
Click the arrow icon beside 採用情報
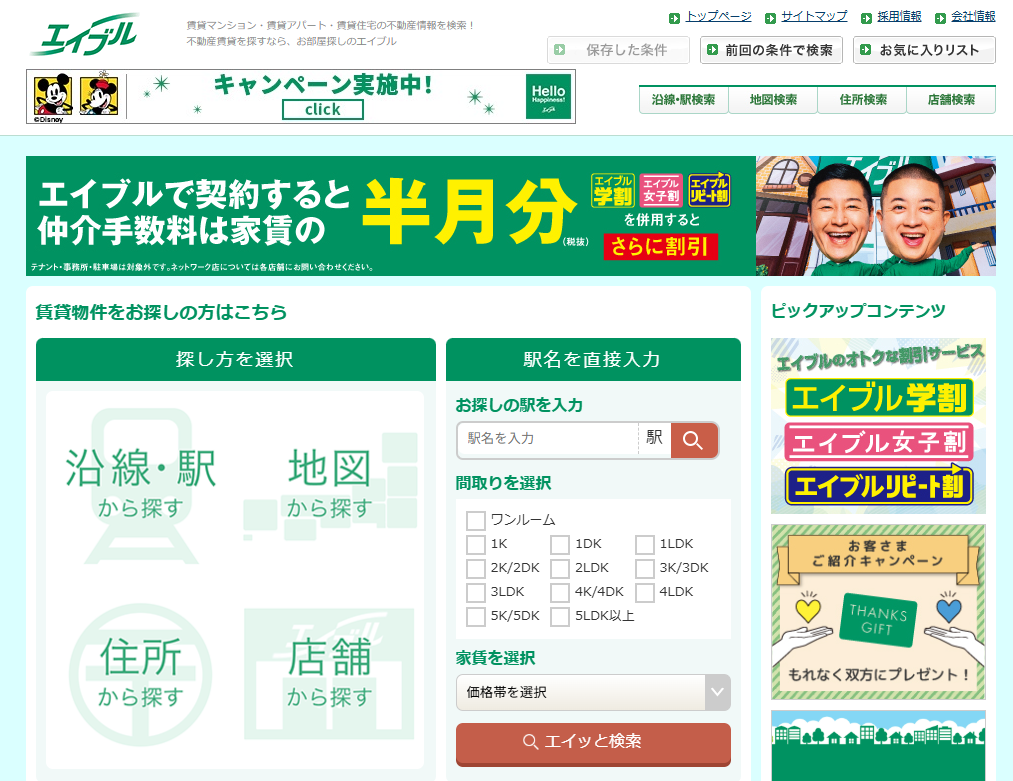coord(866,18)
